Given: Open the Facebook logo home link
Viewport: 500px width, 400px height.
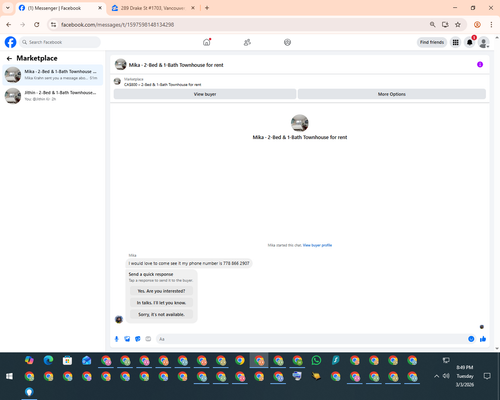Looking at the screenshot, I should [10, 42].
